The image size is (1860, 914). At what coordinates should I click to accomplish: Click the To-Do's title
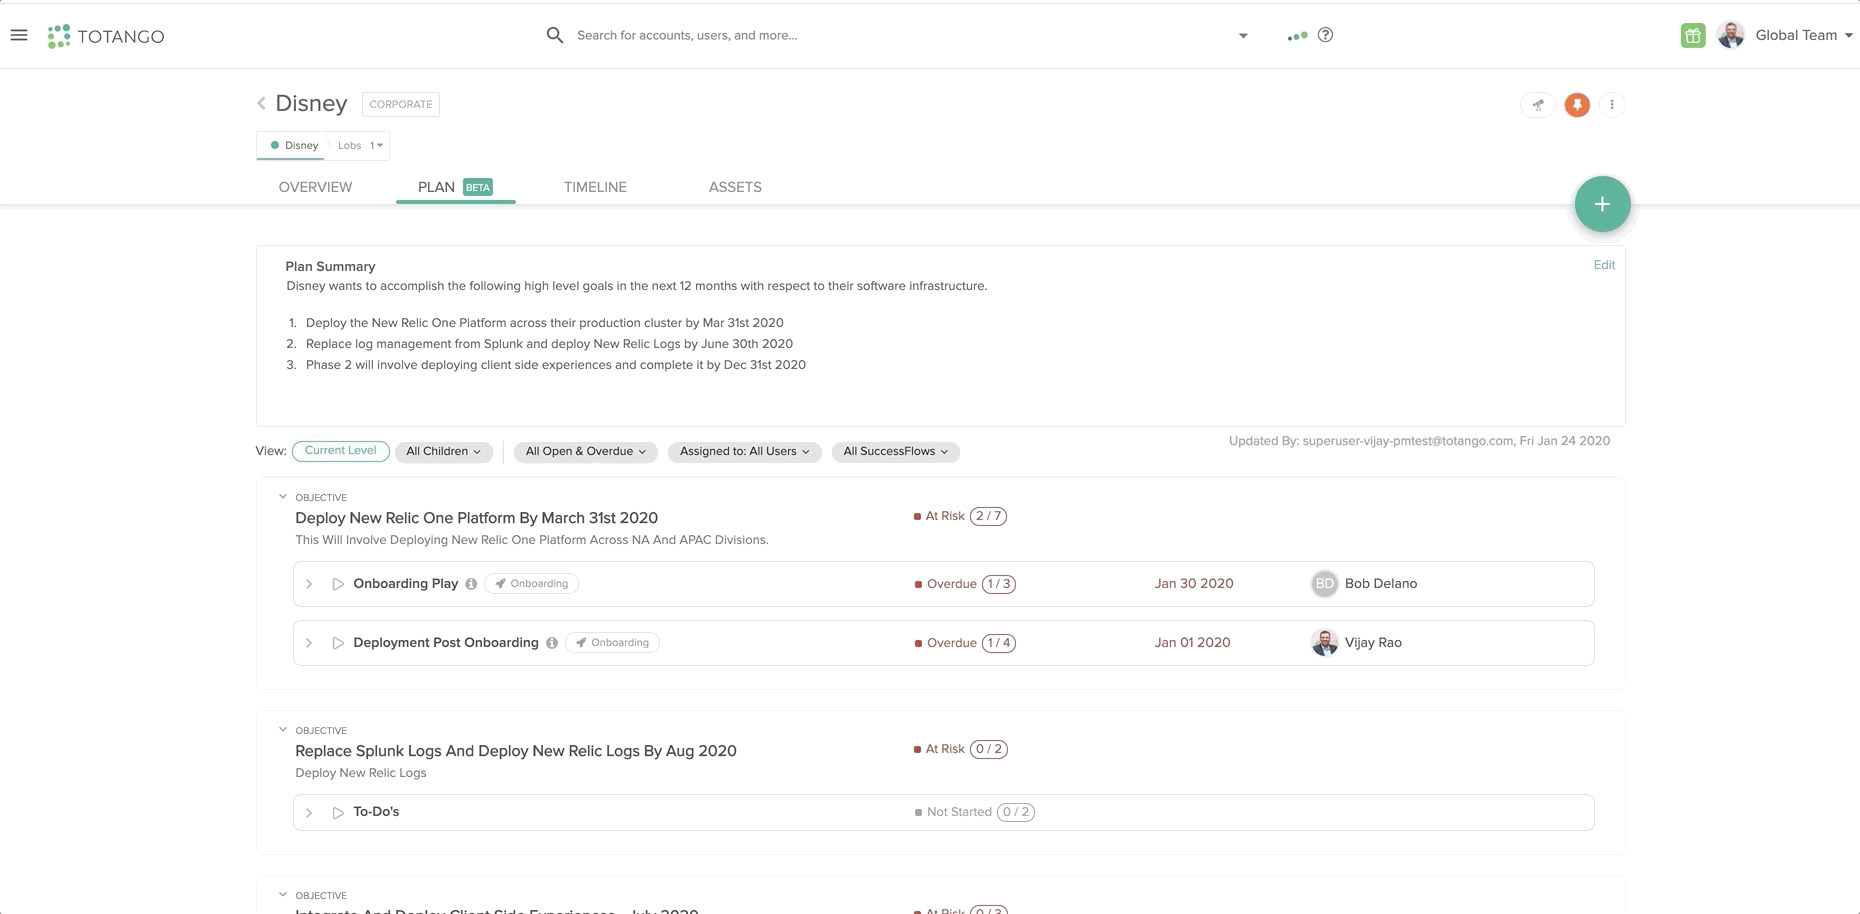[x=376, y=812]
